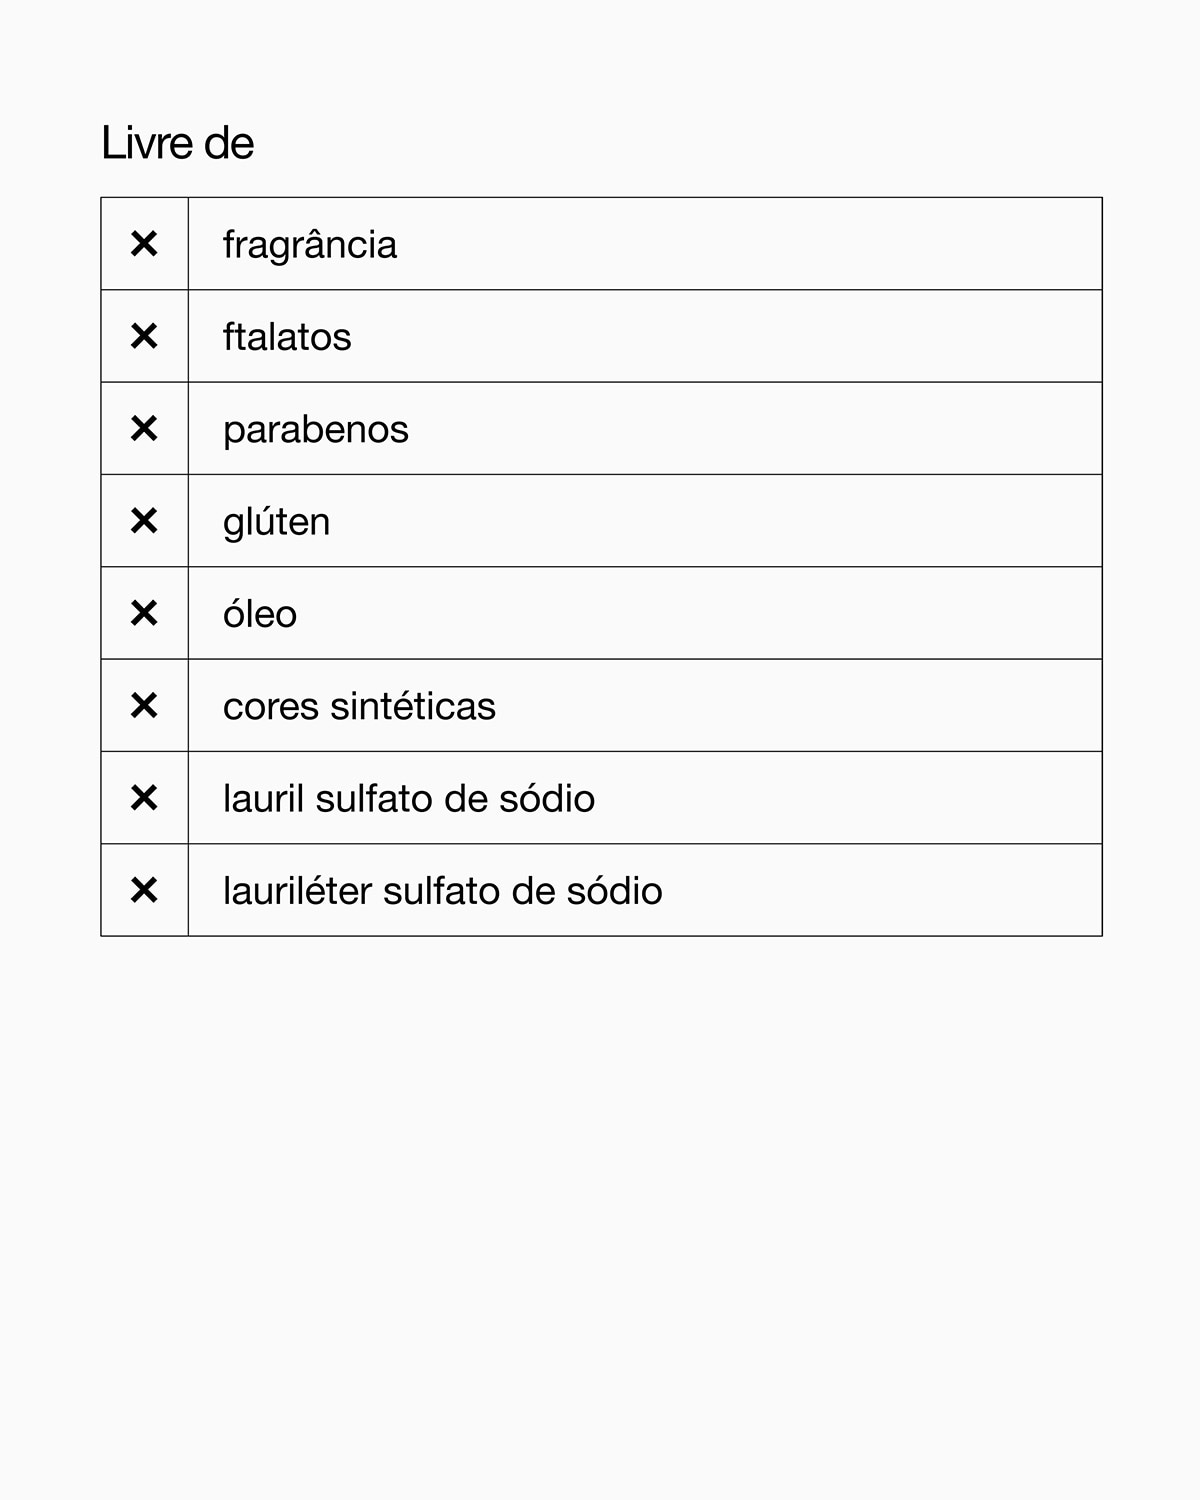This screenshot has height=1500, width=1200.
Task: Select the cores sintéticas label
Action: click(359, 706)
